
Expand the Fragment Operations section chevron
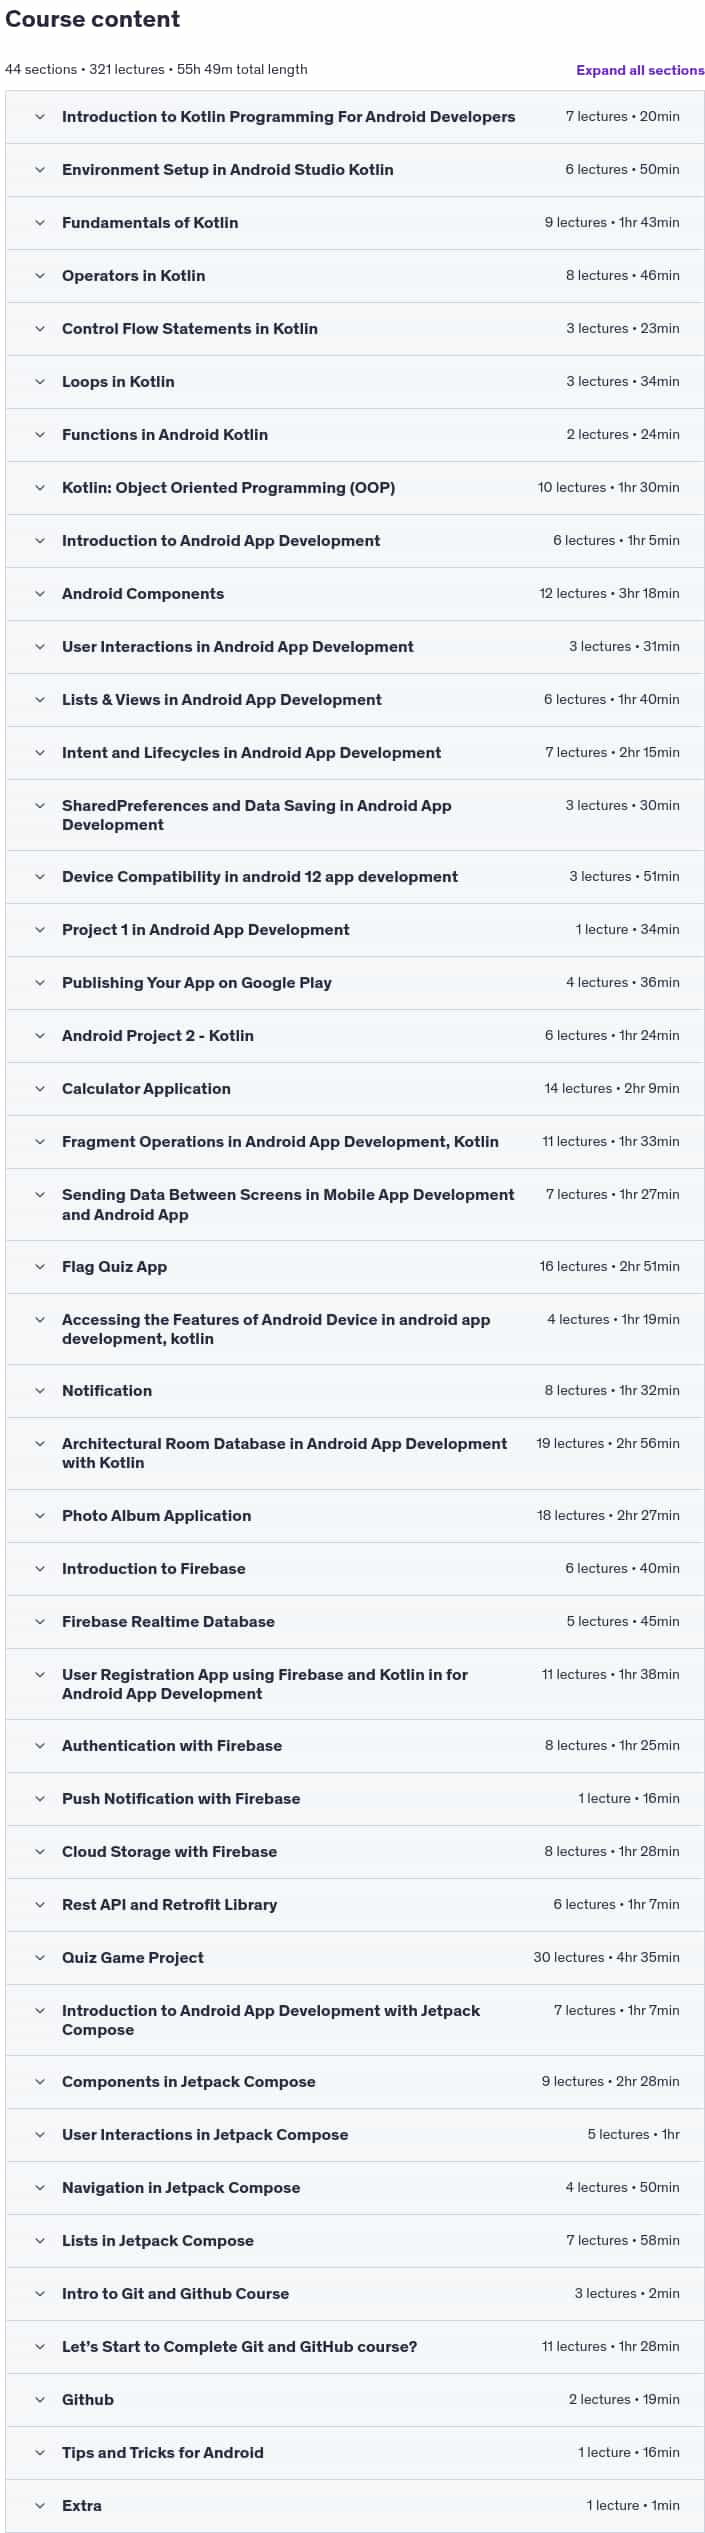[40, 1142]
